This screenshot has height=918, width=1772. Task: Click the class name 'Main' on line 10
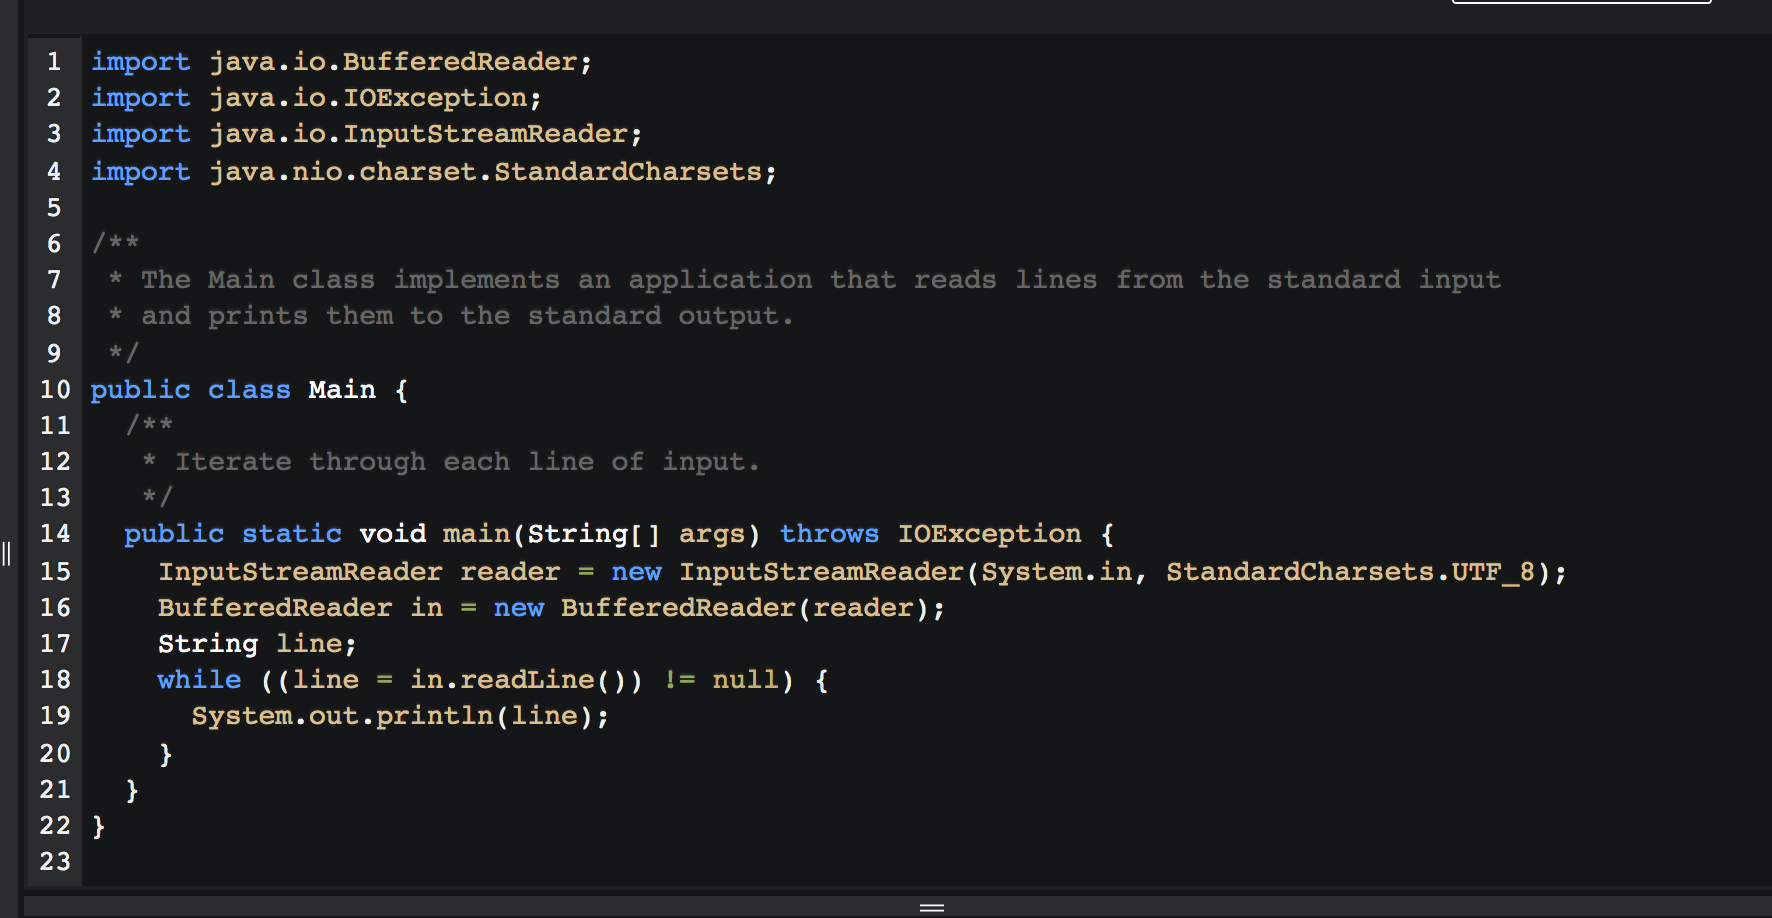[341, 389]
